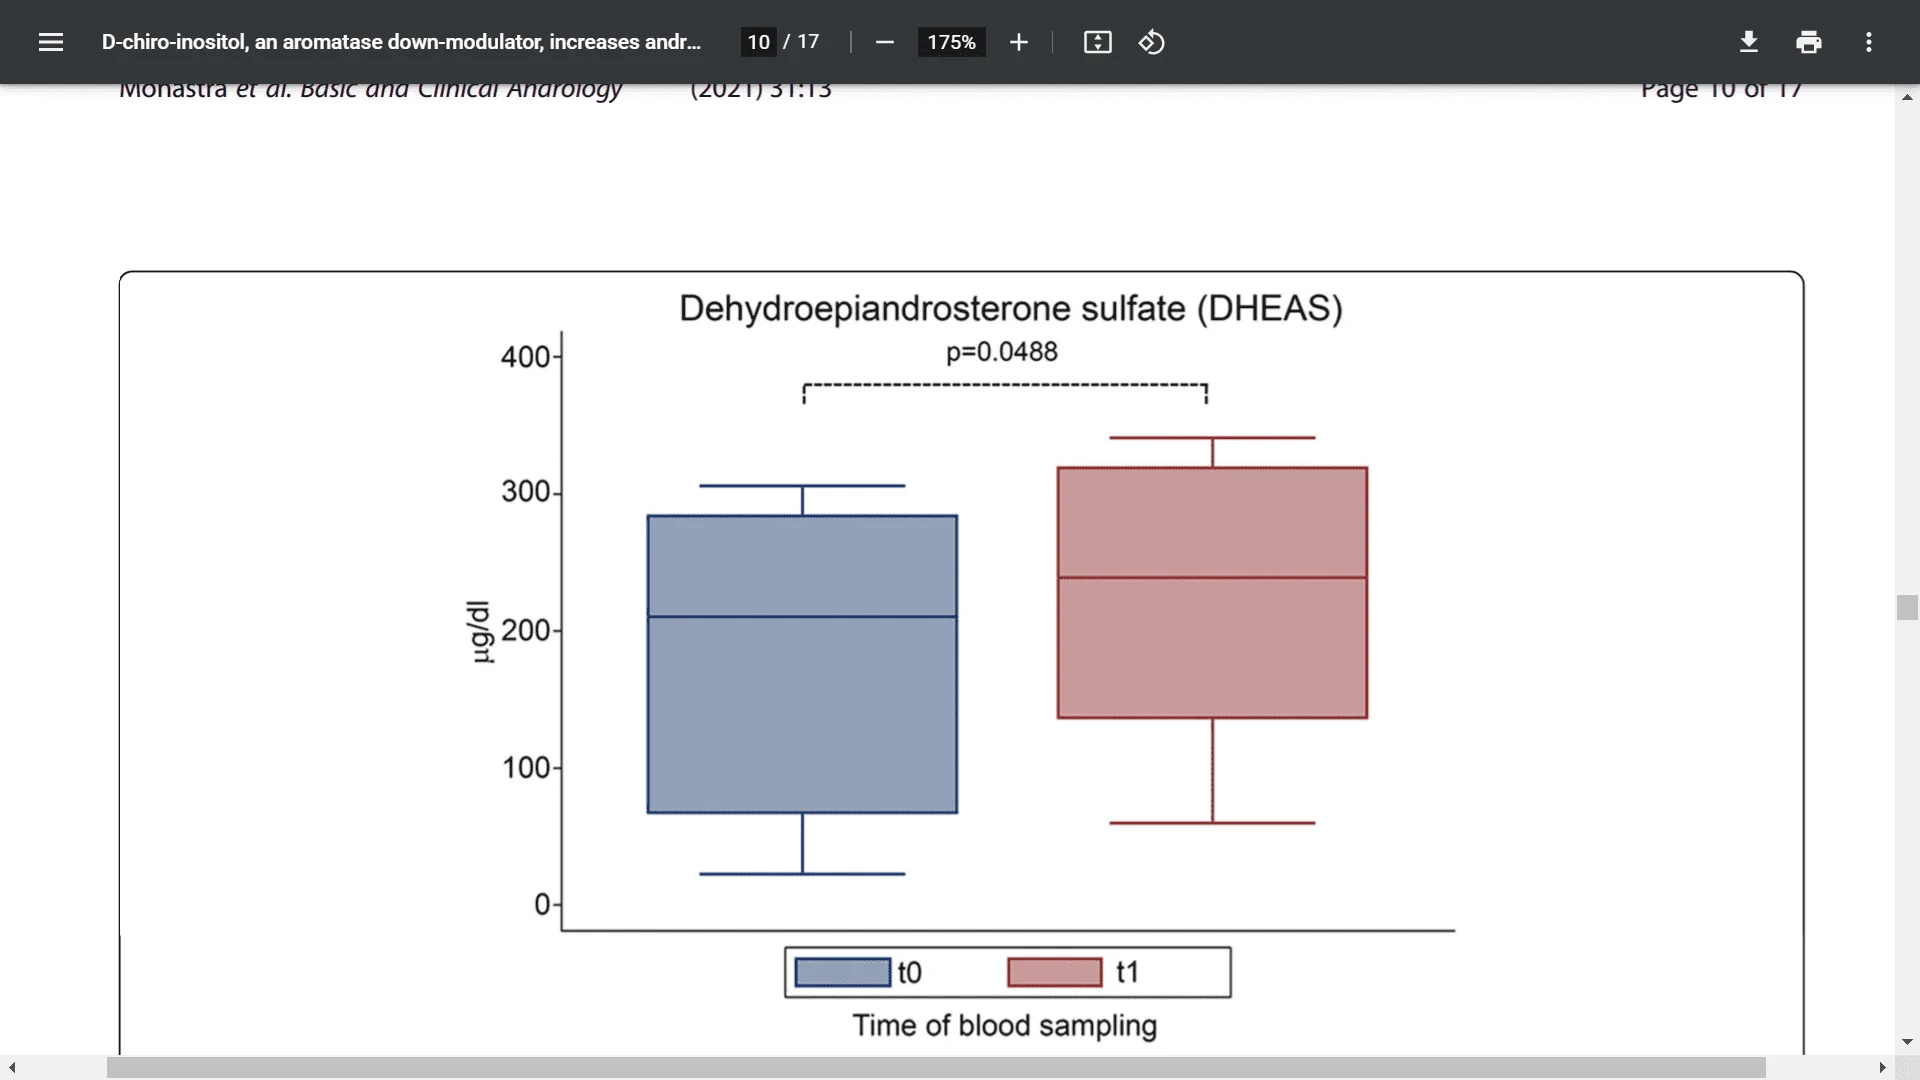This screenshot has width=1920, height=1080.
Task: Click the 0 y-axis tick label
Action: click(x=542, y=905)
